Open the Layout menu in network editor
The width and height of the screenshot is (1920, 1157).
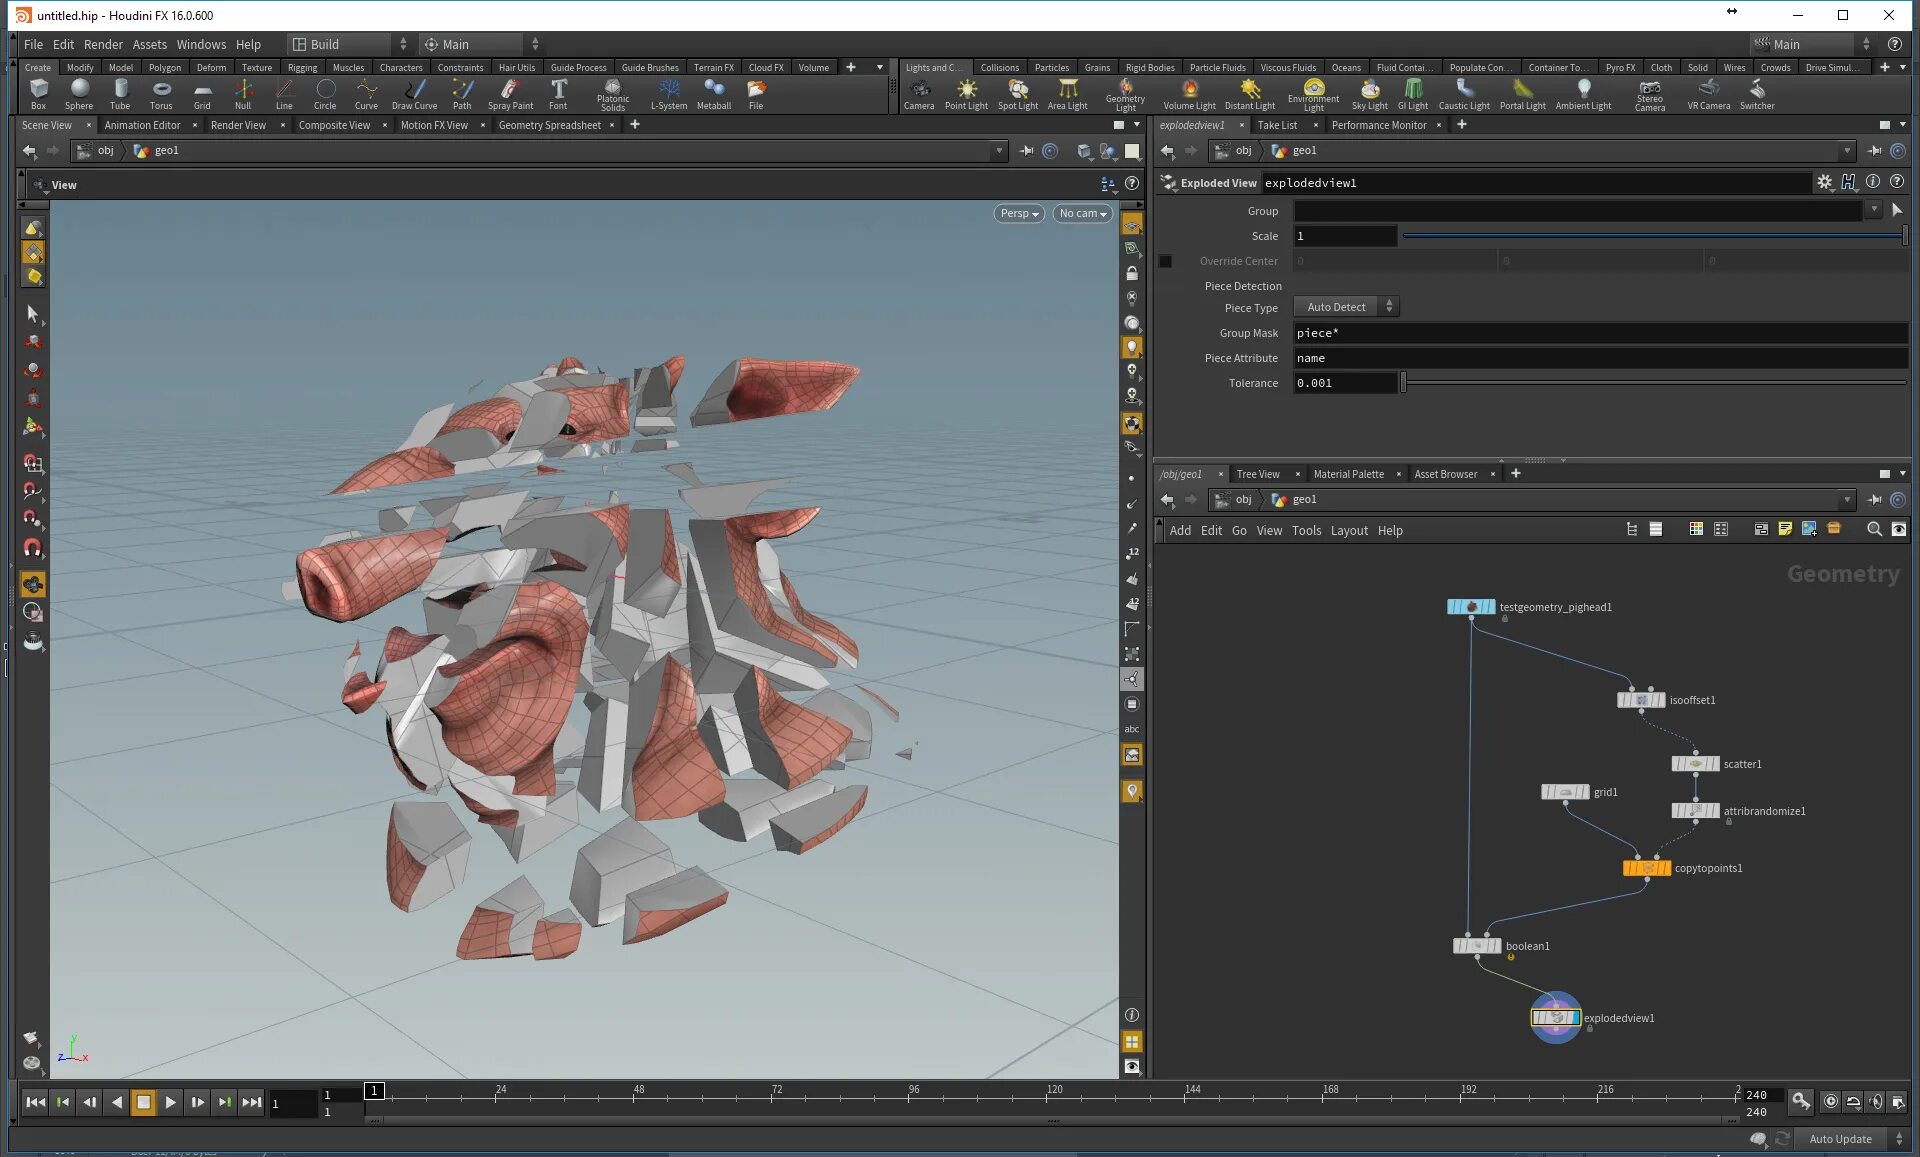pos(1348,530)
